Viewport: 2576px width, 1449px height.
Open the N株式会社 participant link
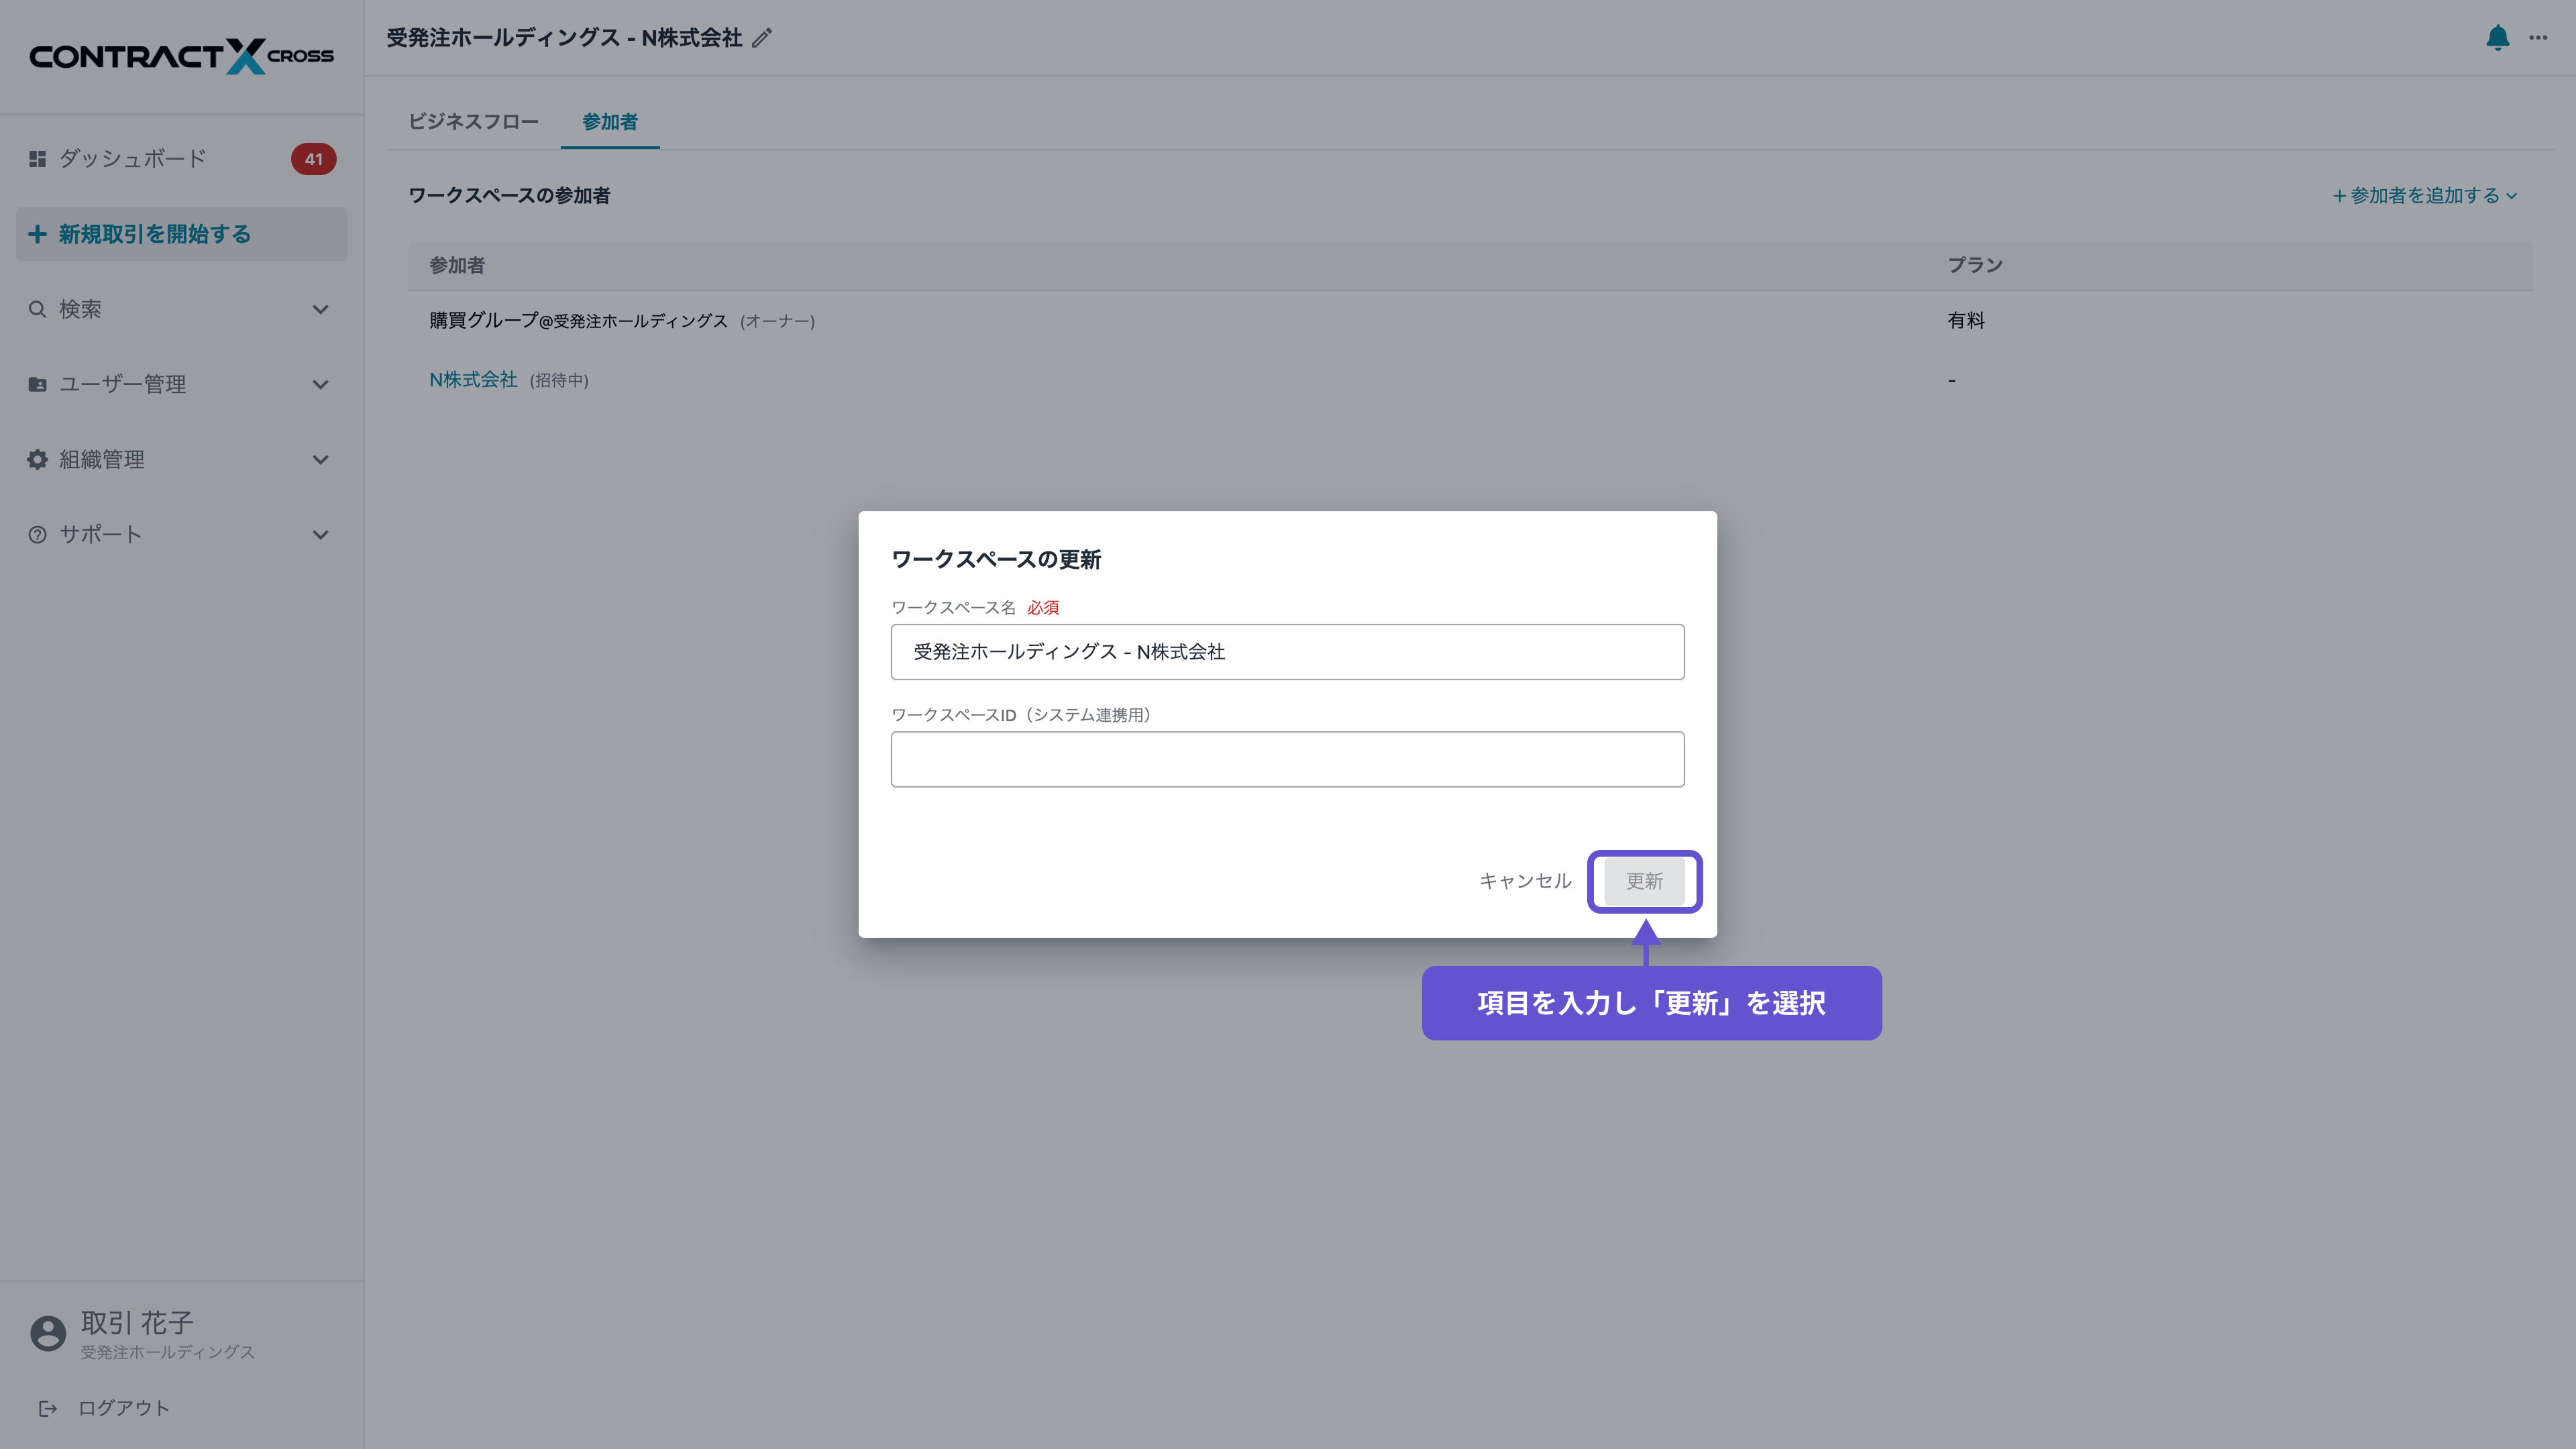pyautogui.click(x=473, y=380)
